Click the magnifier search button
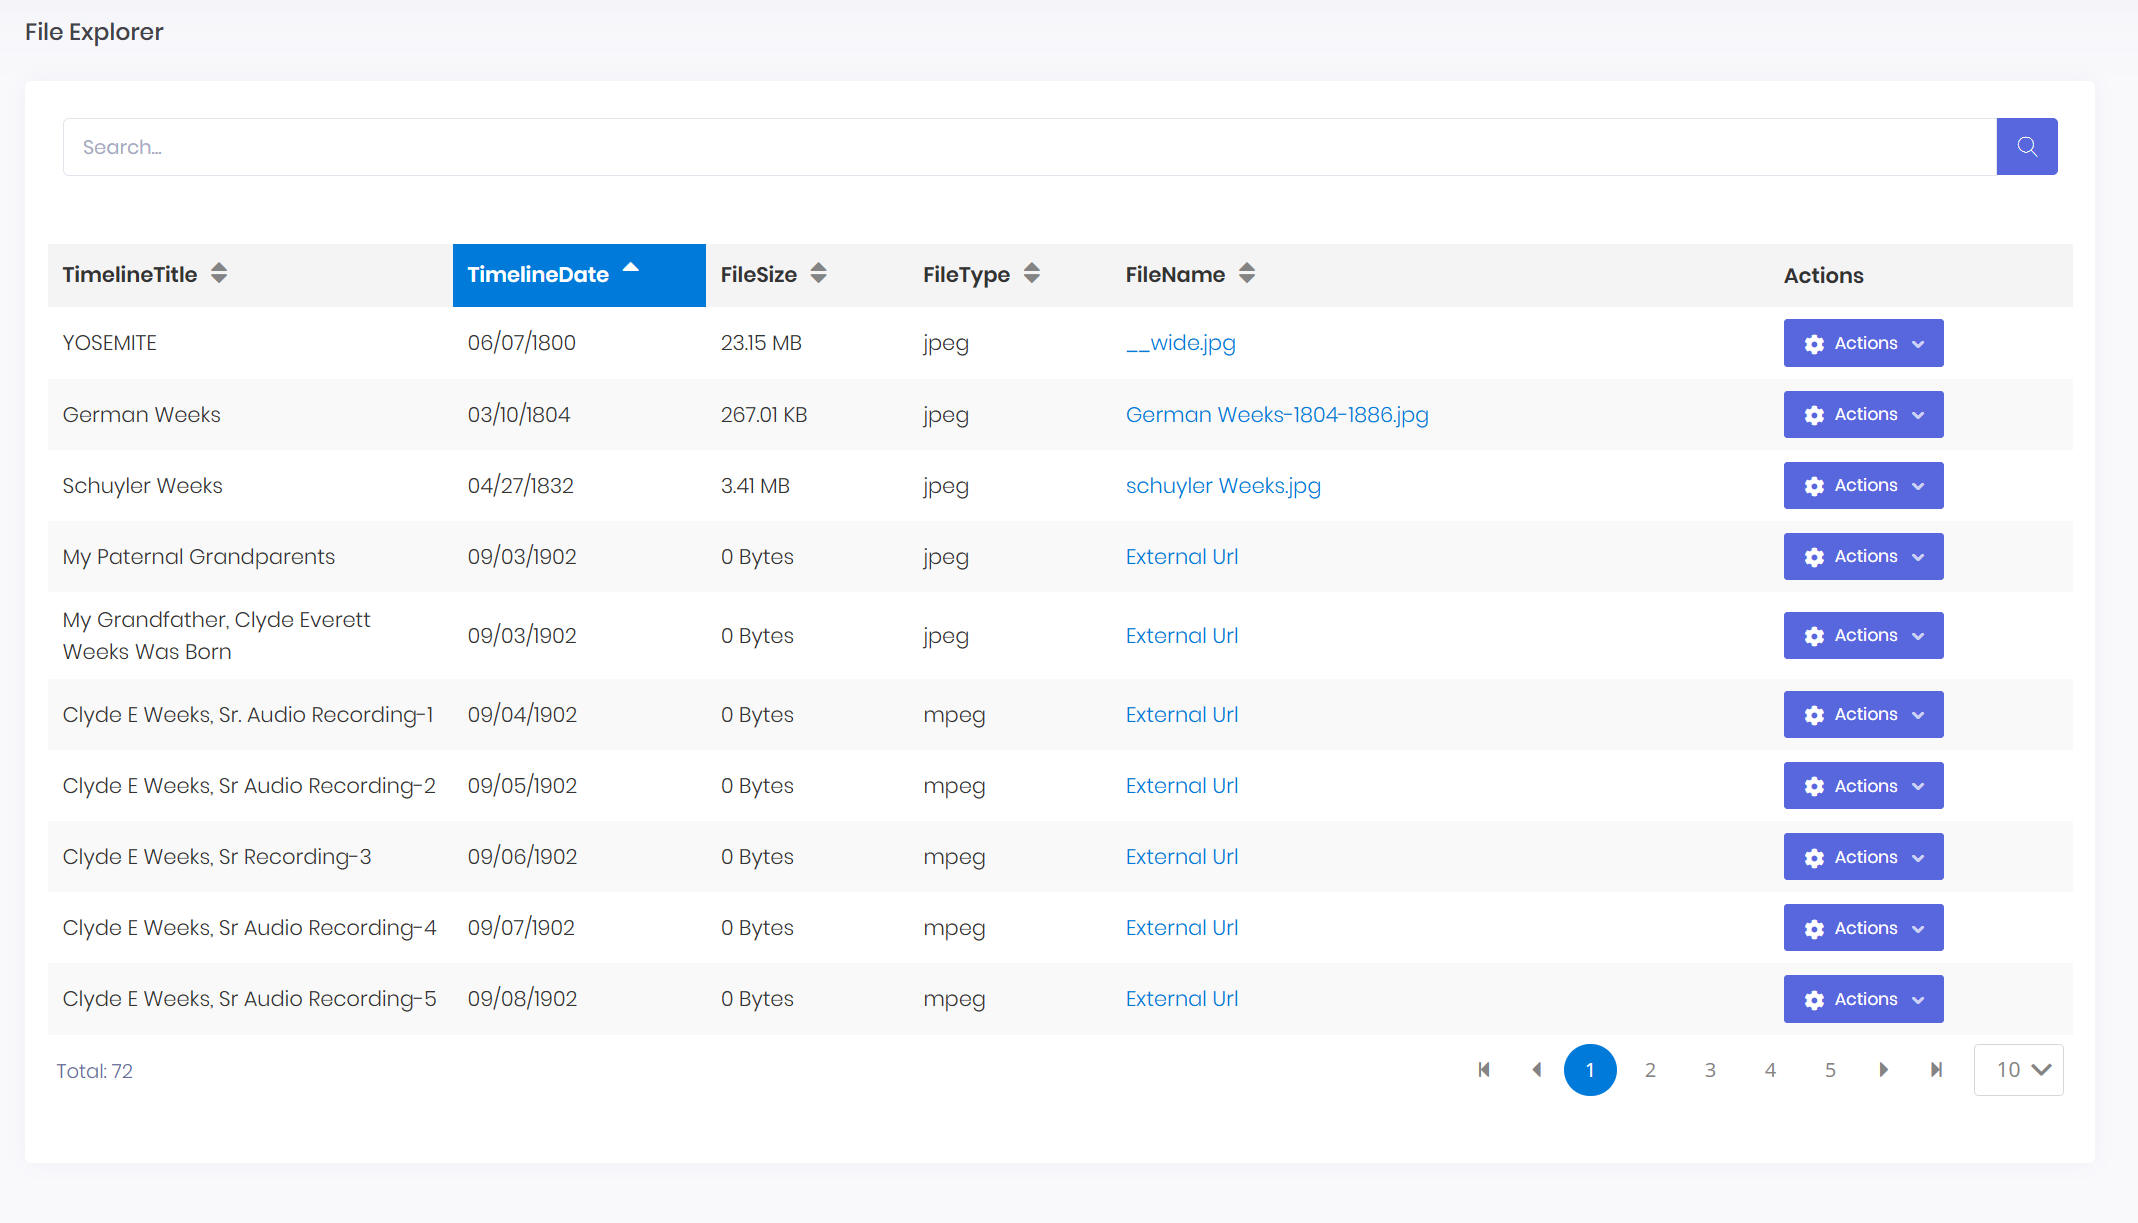The height and width of the screenshot is (1223, 2138). (2026, 147)
